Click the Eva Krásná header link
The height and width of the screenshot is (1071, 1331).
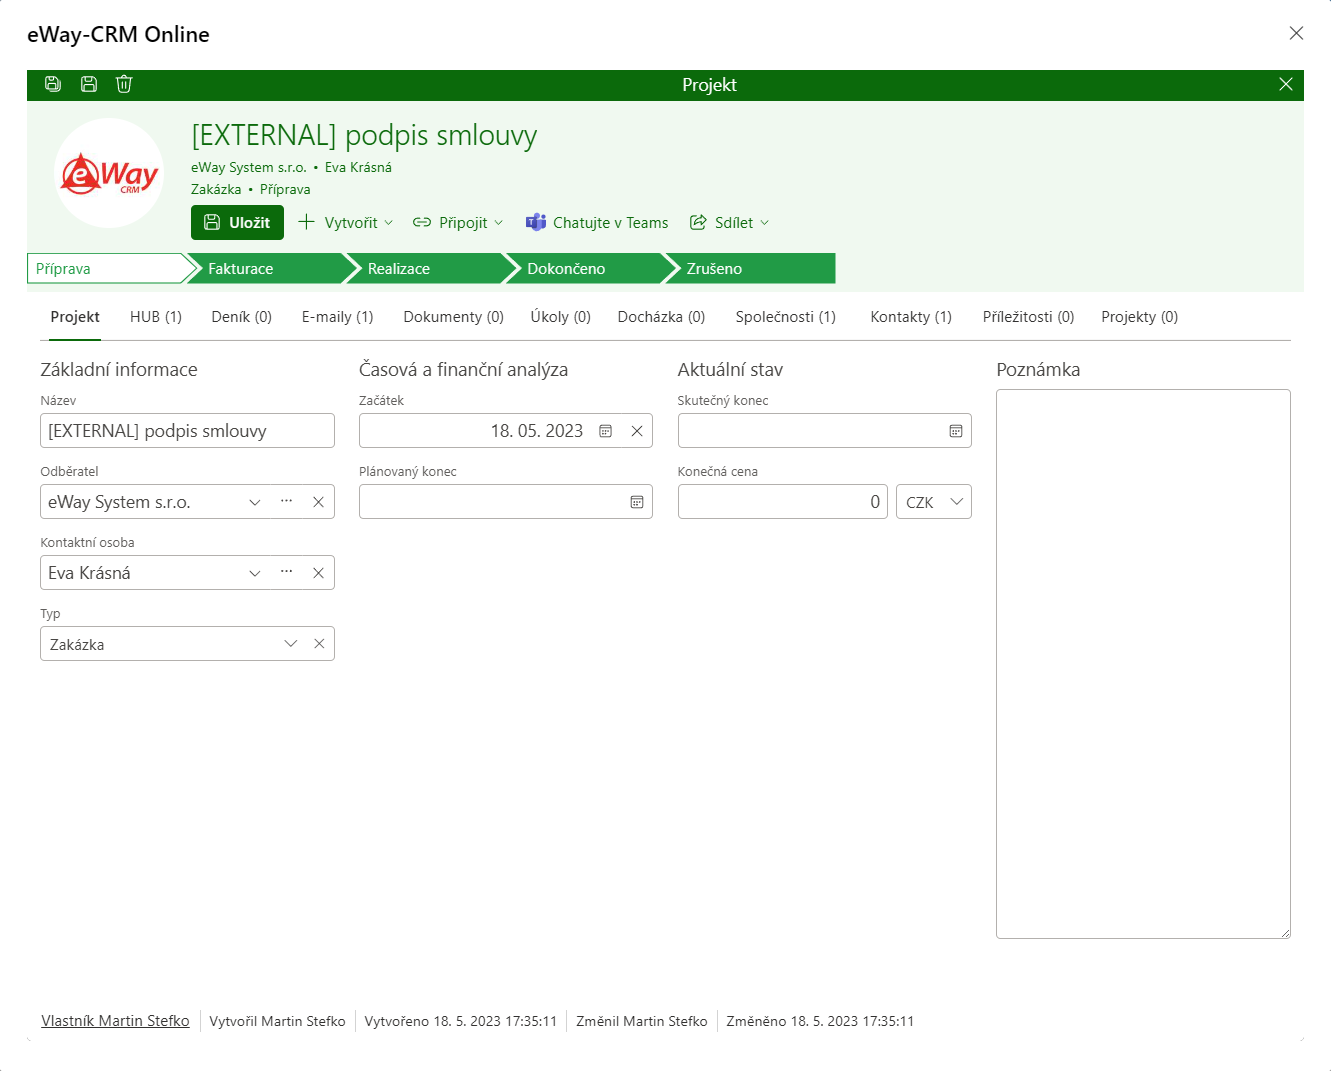coord(358,167)
